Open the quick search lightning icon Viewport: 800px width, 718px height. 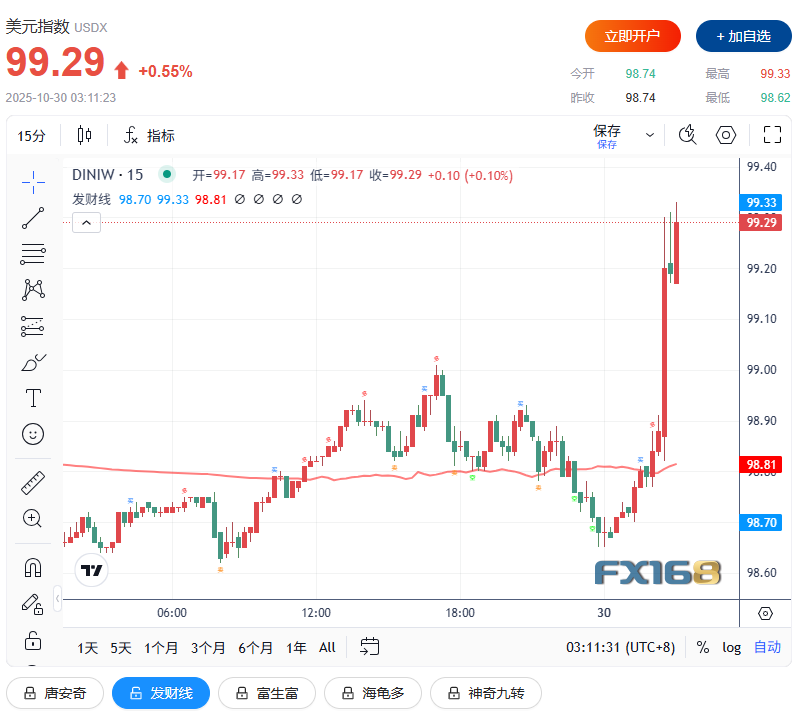click(688, 135)
